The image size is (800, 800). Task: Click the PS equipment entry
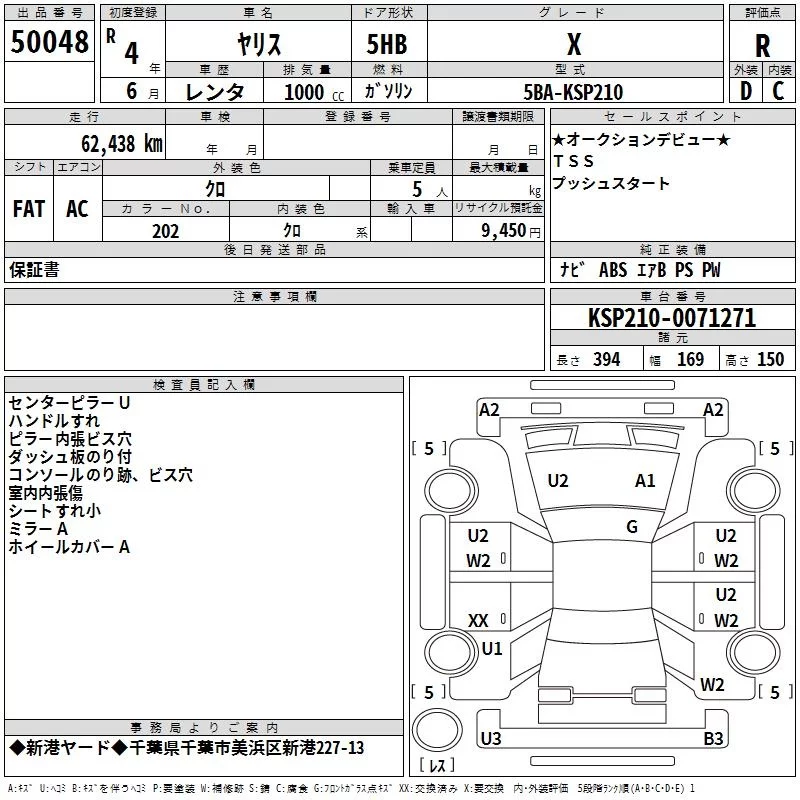(684, 270)
